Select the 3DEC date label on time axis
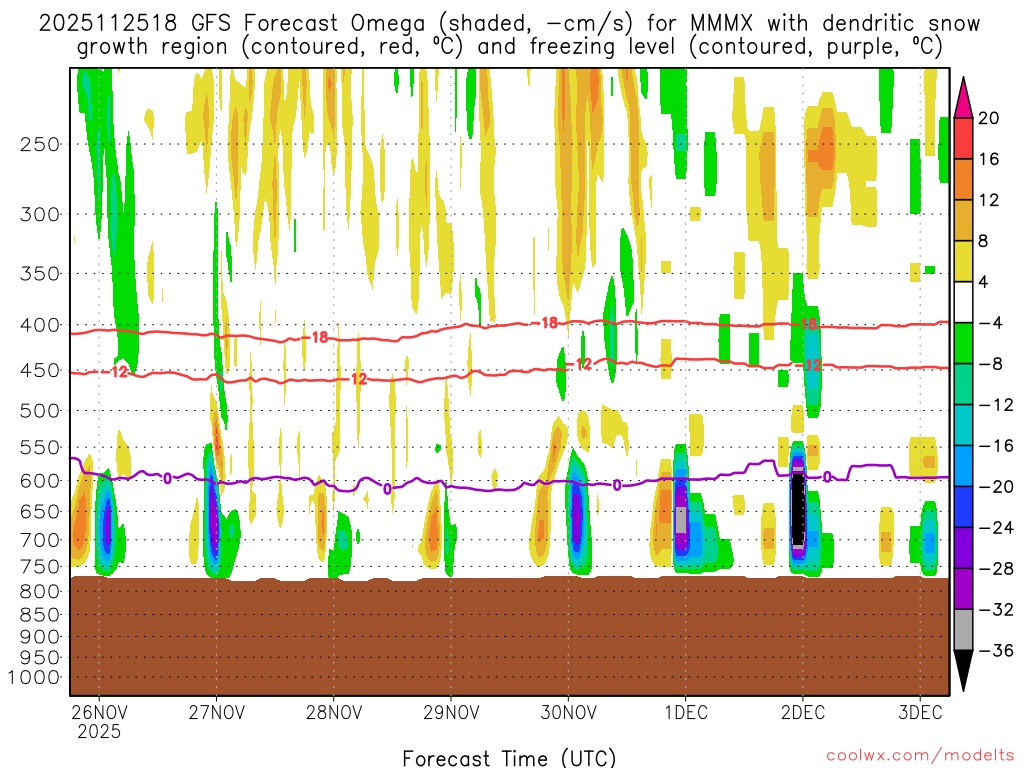This screenshot has width=1024, height=768. pos(920,712)
